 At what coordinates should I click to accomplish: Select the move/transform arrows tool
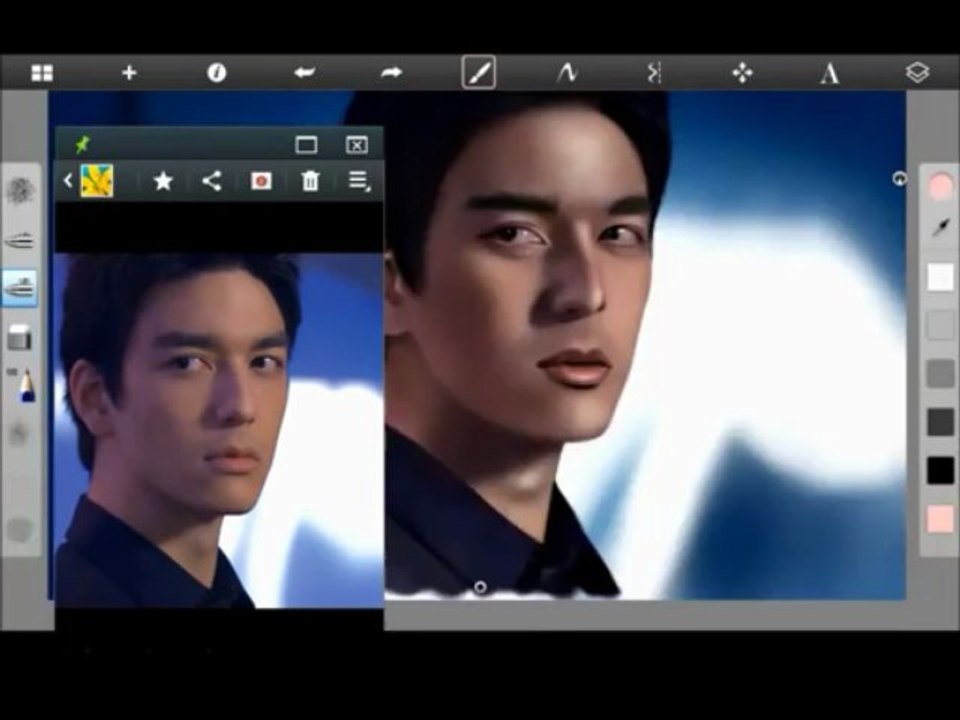pyautogui.click(x=742, y=73)
